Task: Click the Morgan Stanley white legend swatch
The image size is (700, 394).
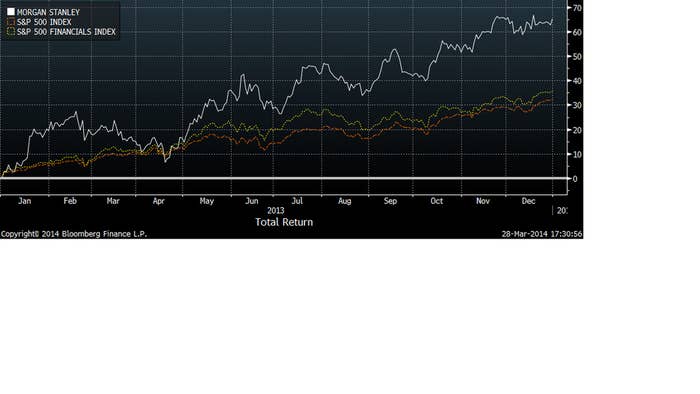Action: [x=11, y=12]
